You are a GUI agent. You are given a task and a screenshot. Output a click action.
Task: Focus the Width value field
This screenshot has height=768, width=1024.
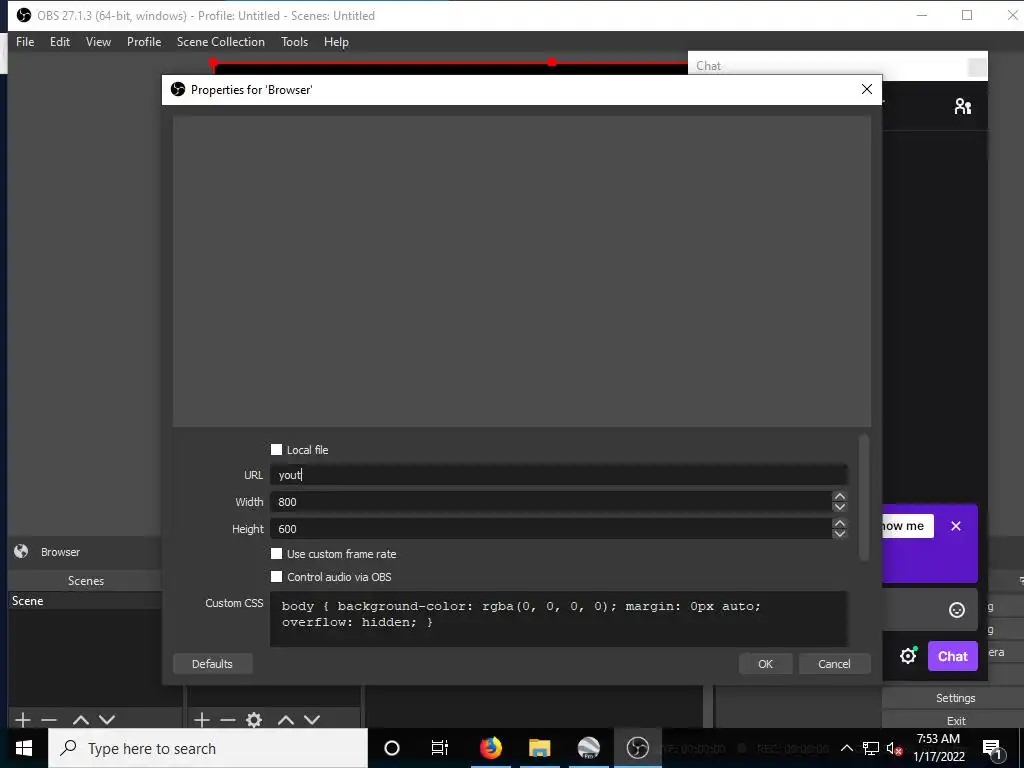[551, 502]
